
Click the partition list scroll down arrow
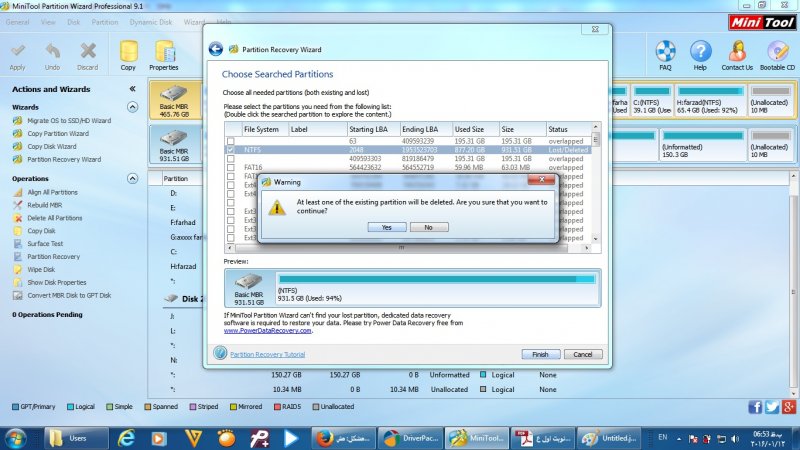(x=595, y=238)
